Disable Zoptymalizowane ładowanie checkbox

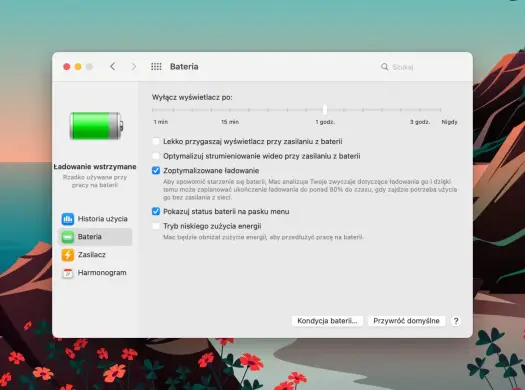156,170
